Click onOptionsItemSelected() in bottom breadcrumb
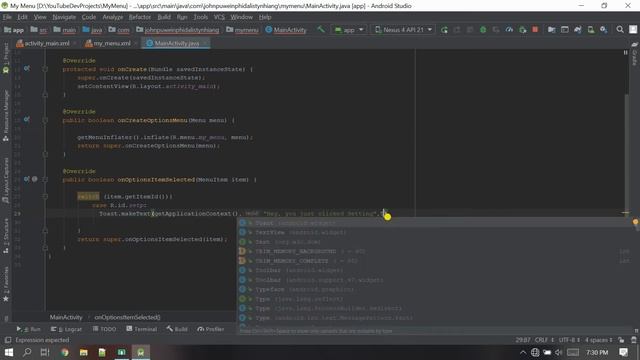640x360 pixels. point(127,317)
